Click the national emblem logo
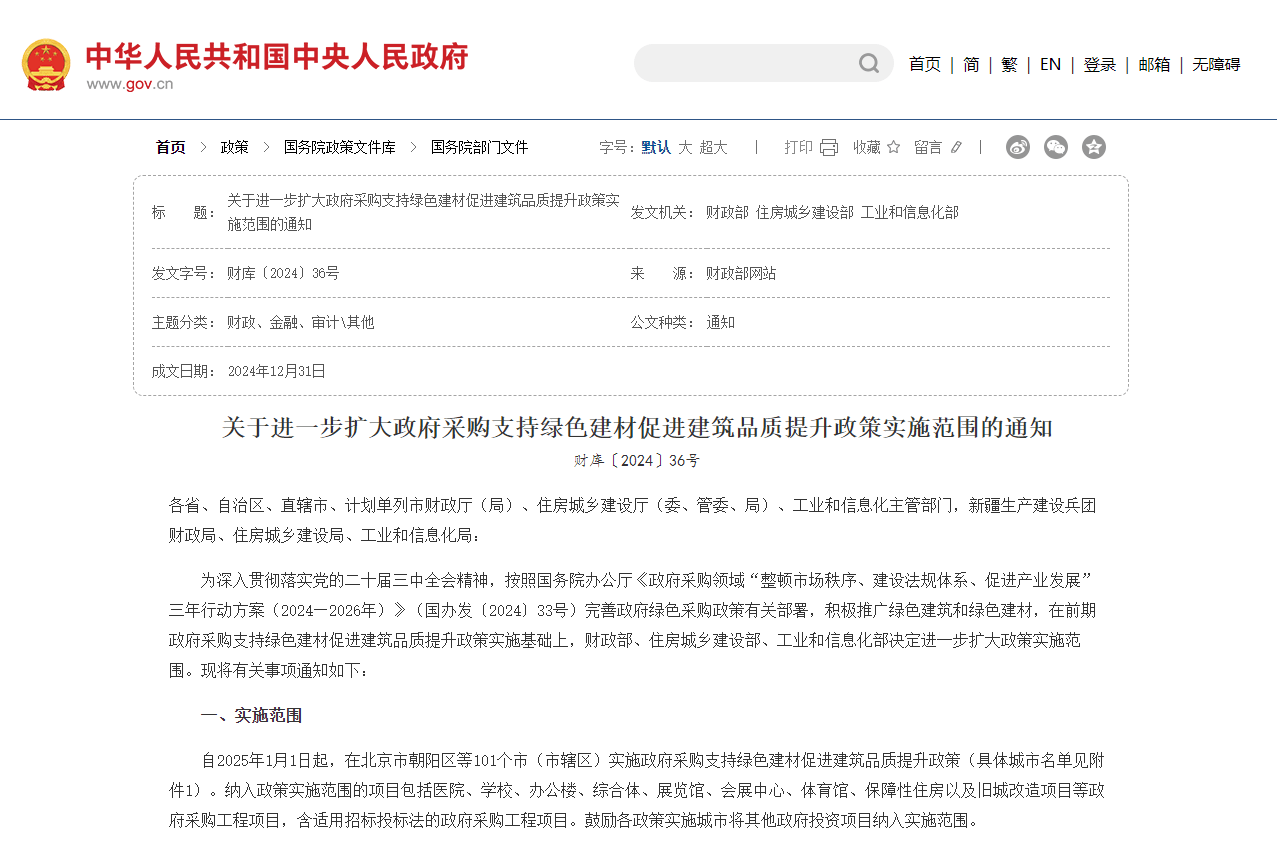This screenshot has height=846, width=1277. 46,66
